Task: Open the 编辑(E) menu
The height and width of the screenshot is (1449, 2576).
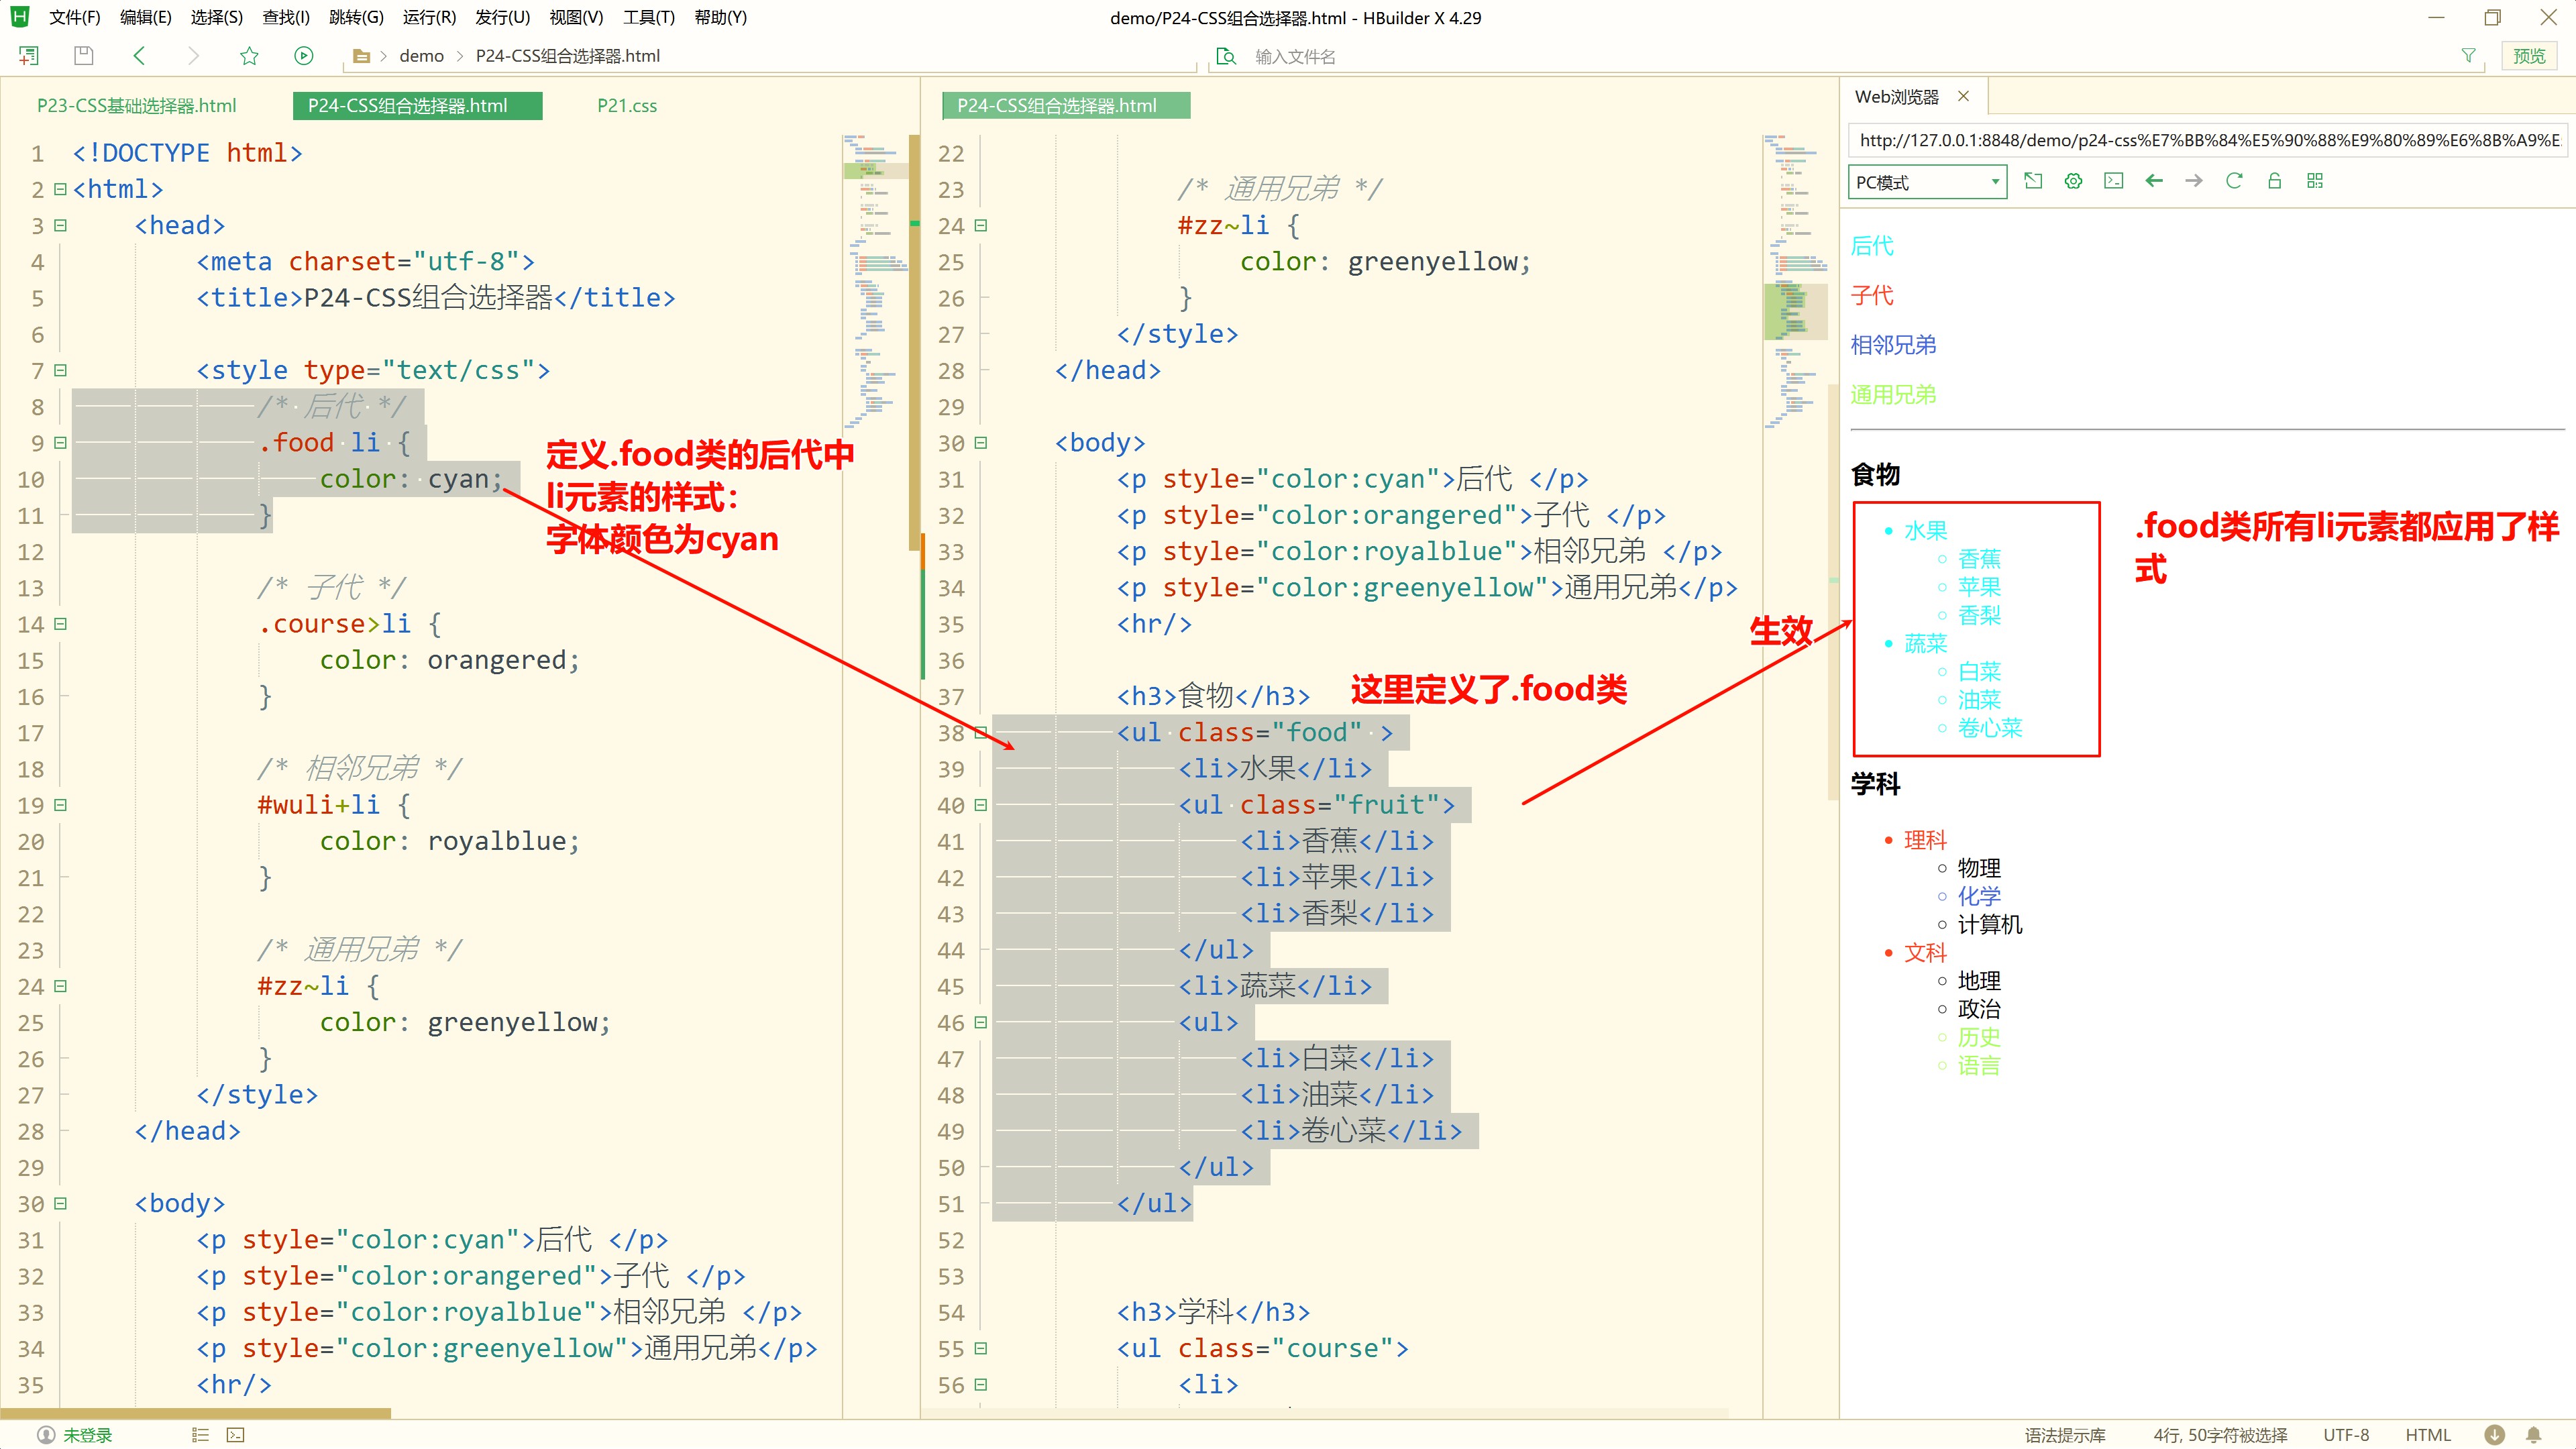Action: click(x=146, y=17)
